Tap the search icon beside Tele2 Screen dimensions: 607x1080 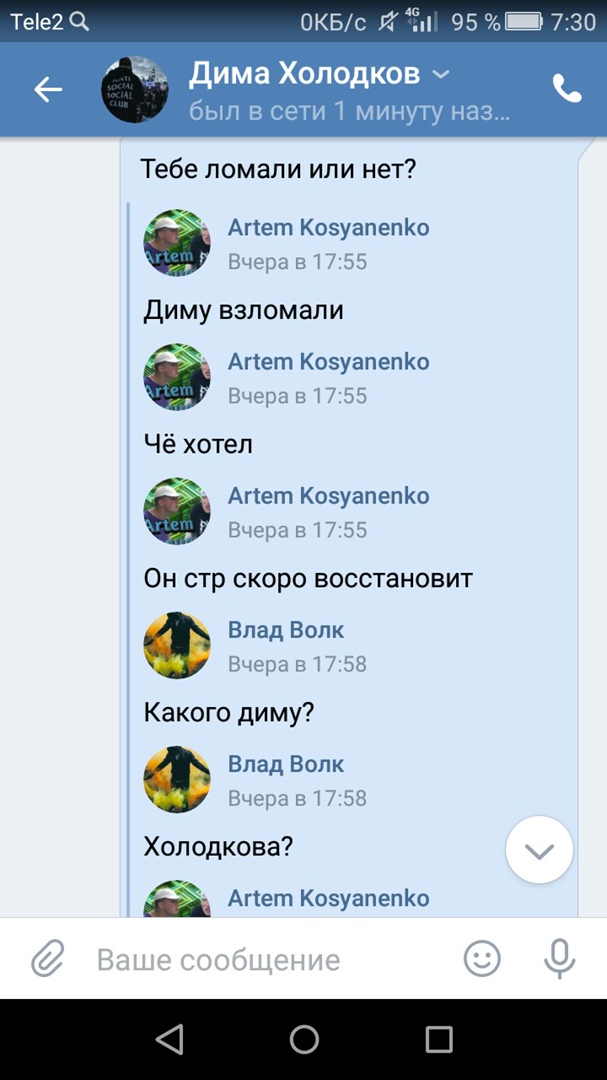pyautogui.click(x=80, y=22)
